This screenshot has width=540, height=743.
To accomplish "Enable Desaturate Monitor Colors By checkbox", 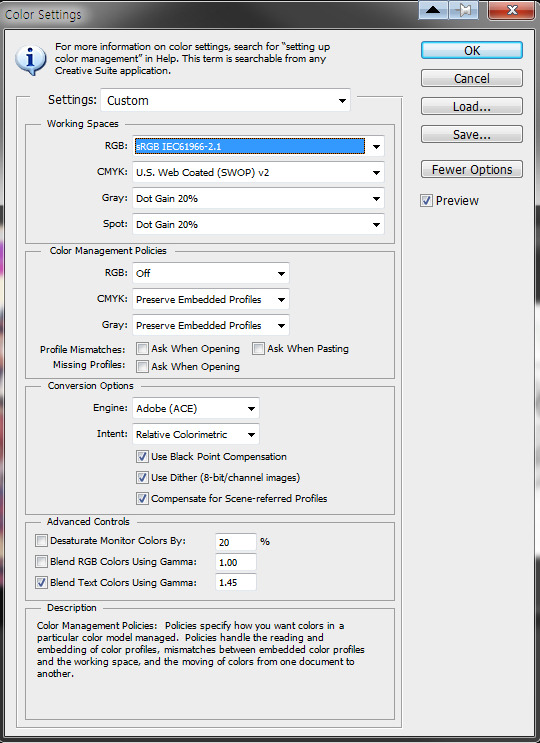I will [x=42, y=541].
